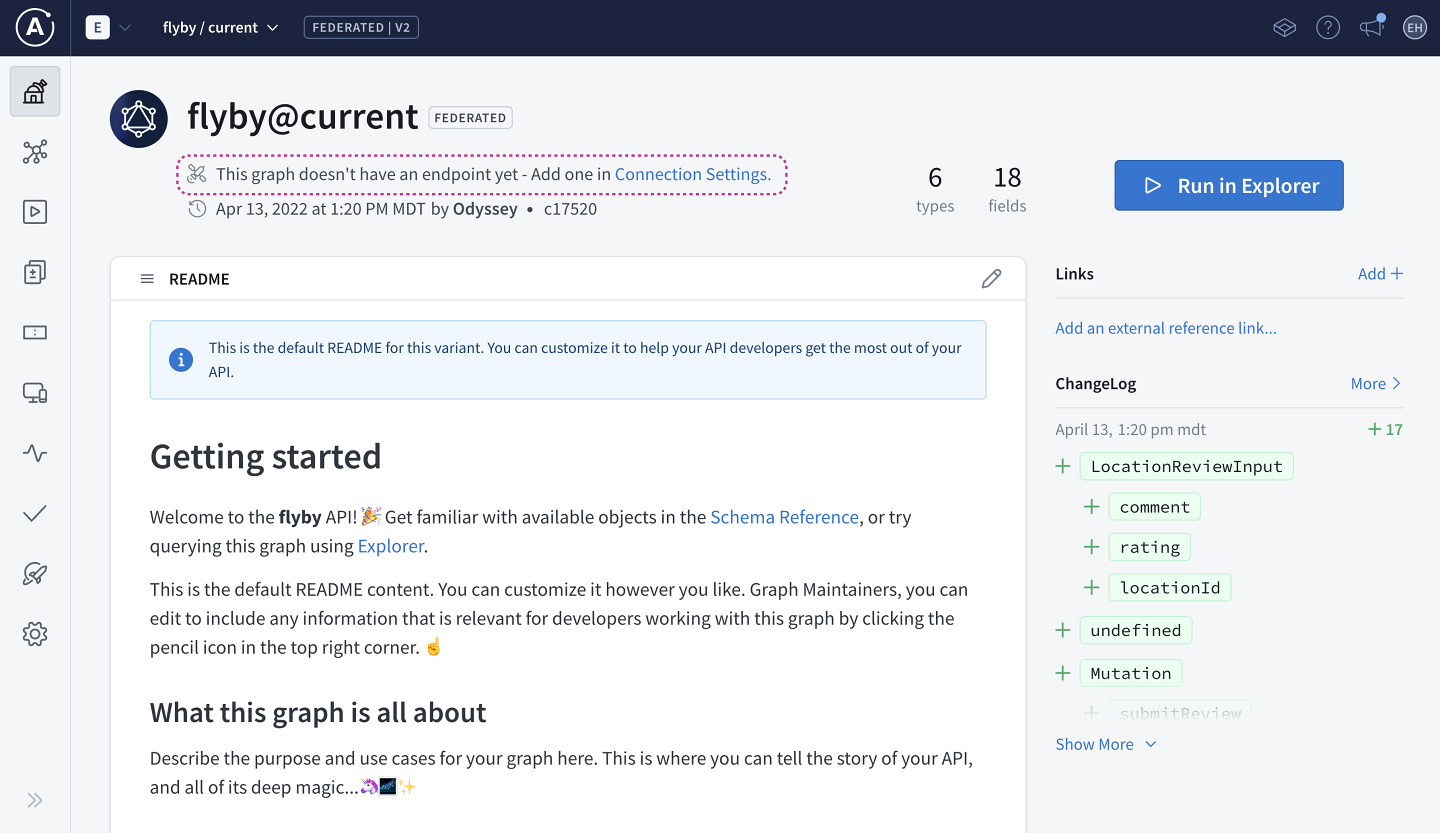Click the flyby GraphQL graph logo
Image resolution: width=1440 pixels, height=833 pixels.
coord(139,119)
